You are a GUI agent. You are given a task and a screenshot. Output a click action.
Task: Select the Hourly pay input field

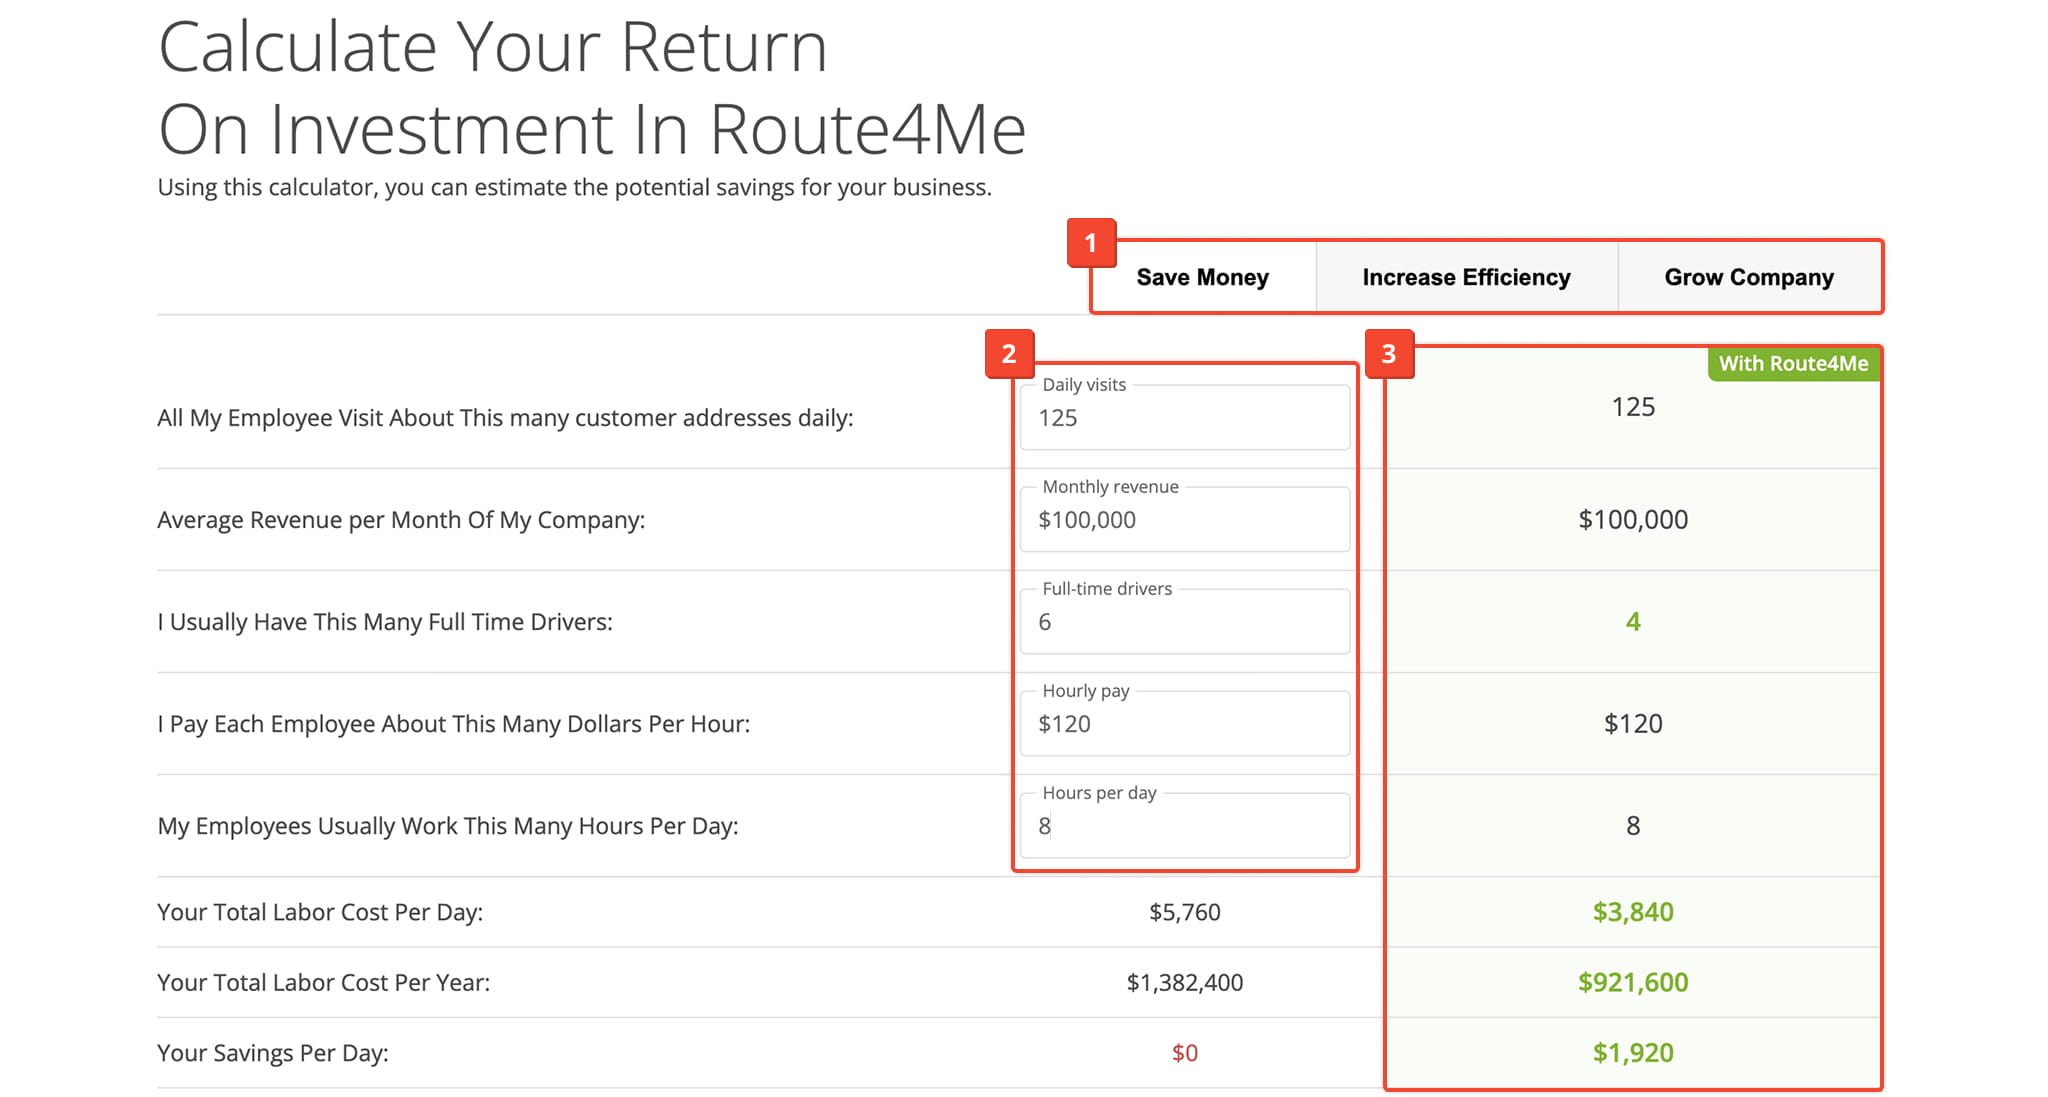(1185, 723)
